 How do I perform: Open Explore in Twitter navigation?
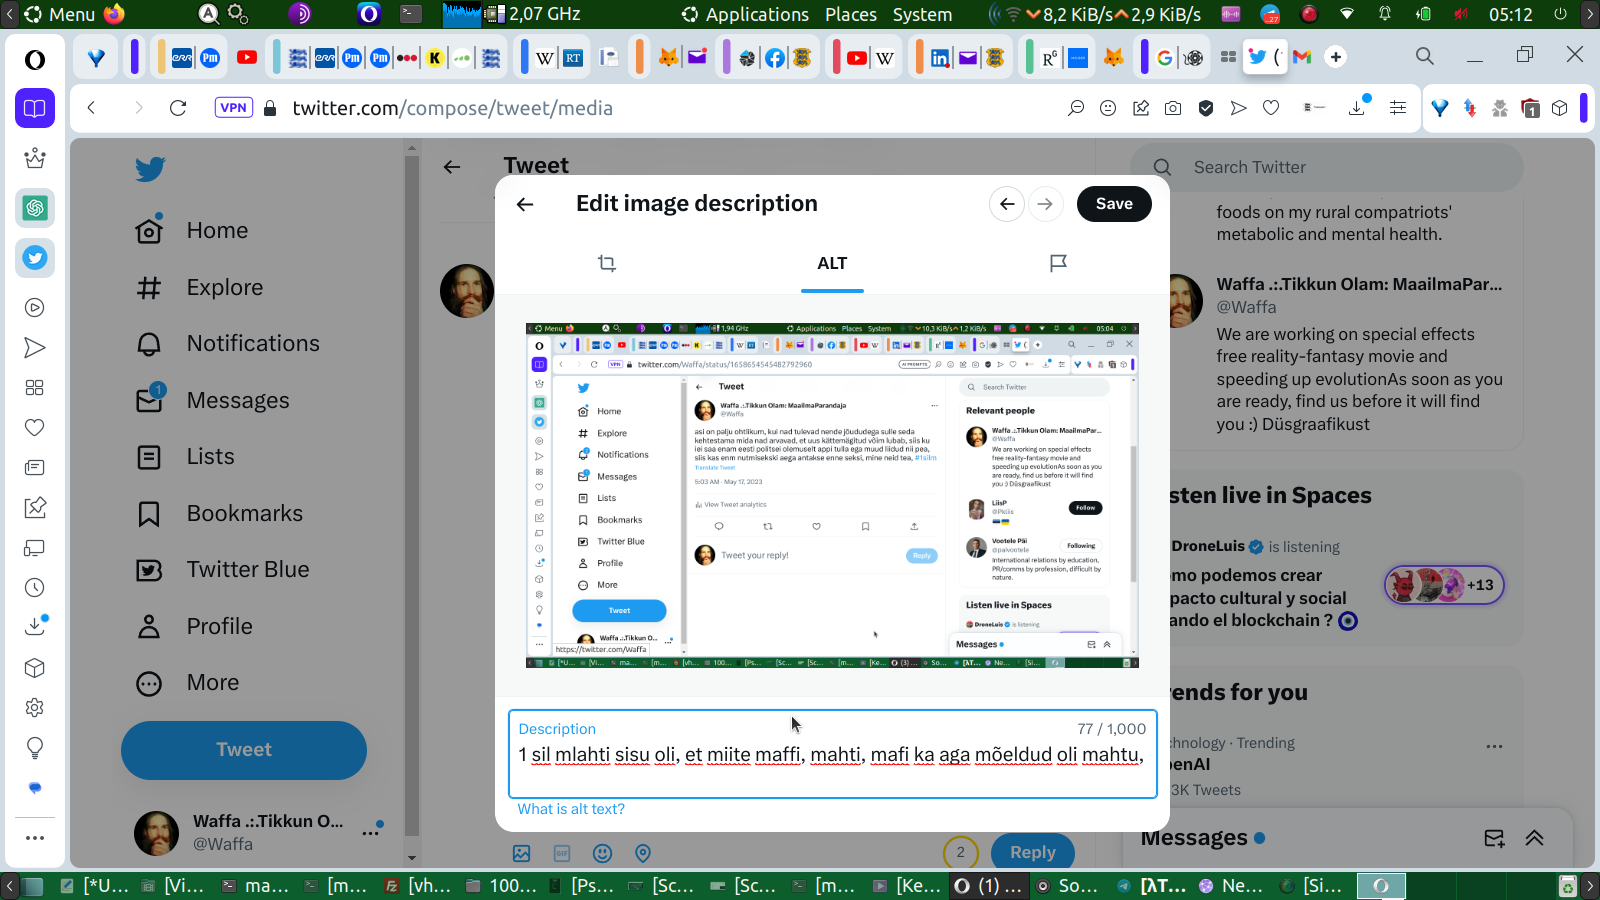point(199,287)
